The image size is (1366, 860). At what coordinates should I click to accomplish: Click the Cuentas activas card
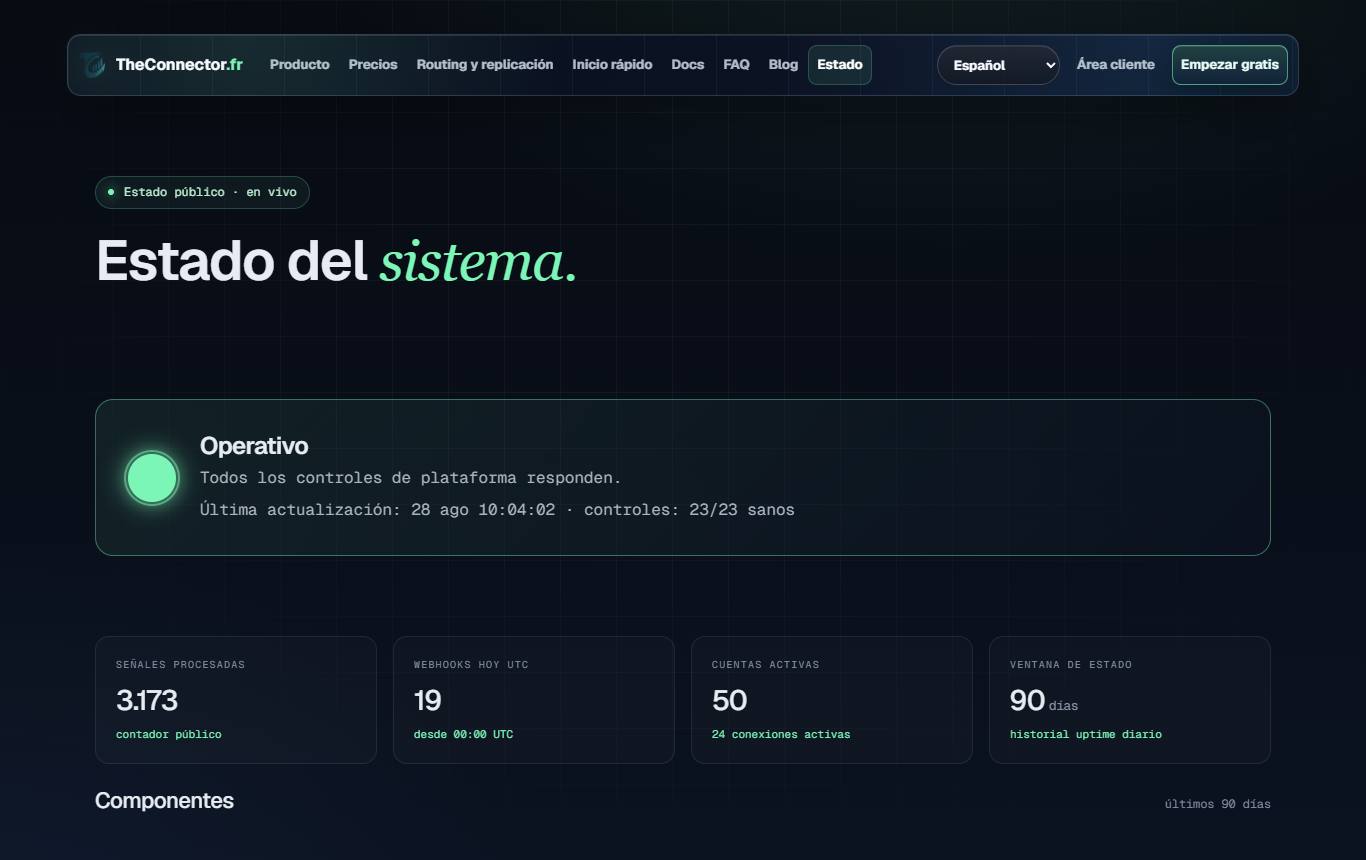tap(832, 700)
